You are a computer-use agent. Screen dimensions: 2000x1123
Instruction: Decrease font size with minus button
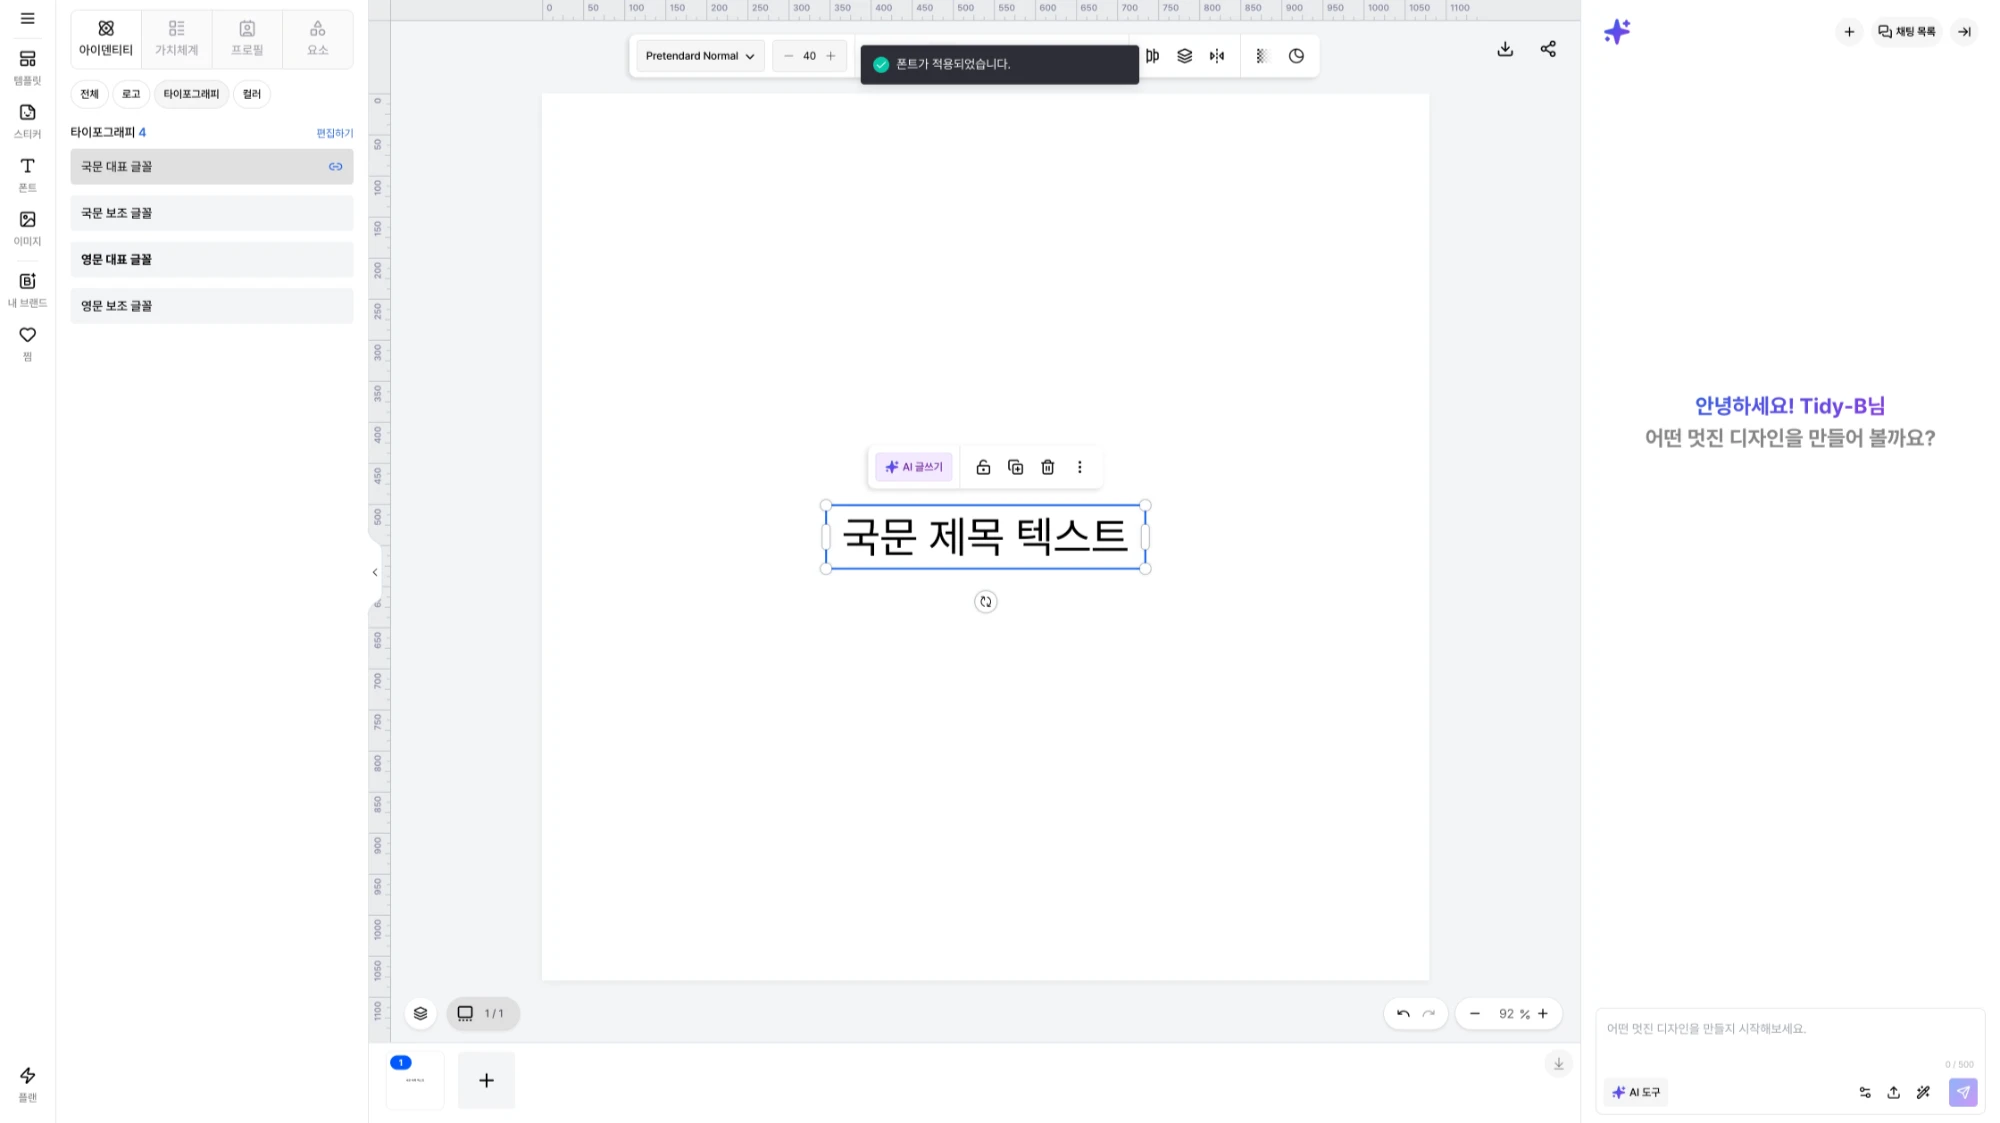(x=789, y=56)
